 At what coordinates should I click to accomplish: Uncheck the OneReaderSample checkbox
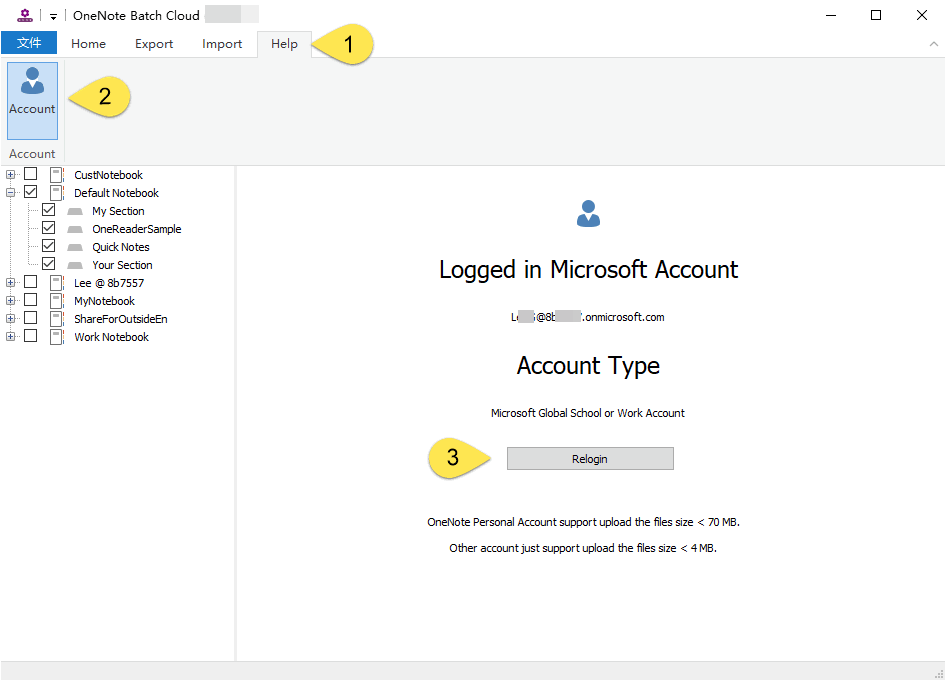coord(47,227)
